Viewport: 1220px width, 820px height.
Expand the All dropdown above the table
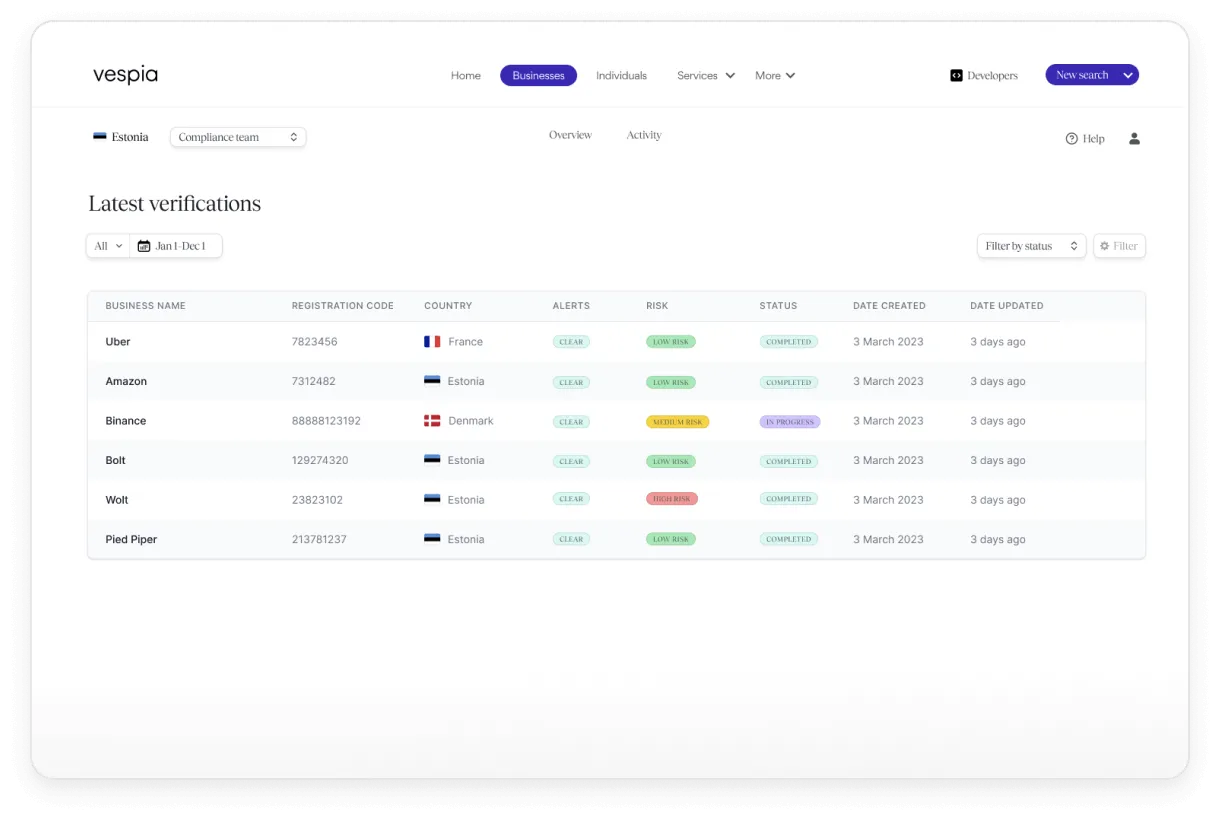tap(106, 245)
